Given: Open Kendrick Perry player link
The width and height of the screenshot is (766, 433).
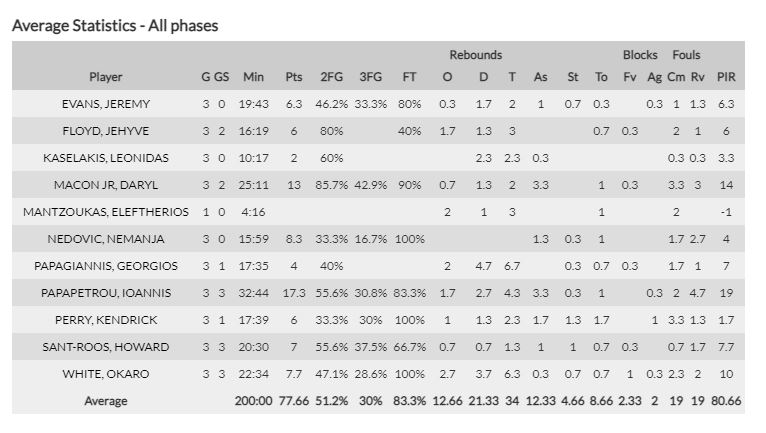Looking at the screenshot, I should click(x=106, y=320).
